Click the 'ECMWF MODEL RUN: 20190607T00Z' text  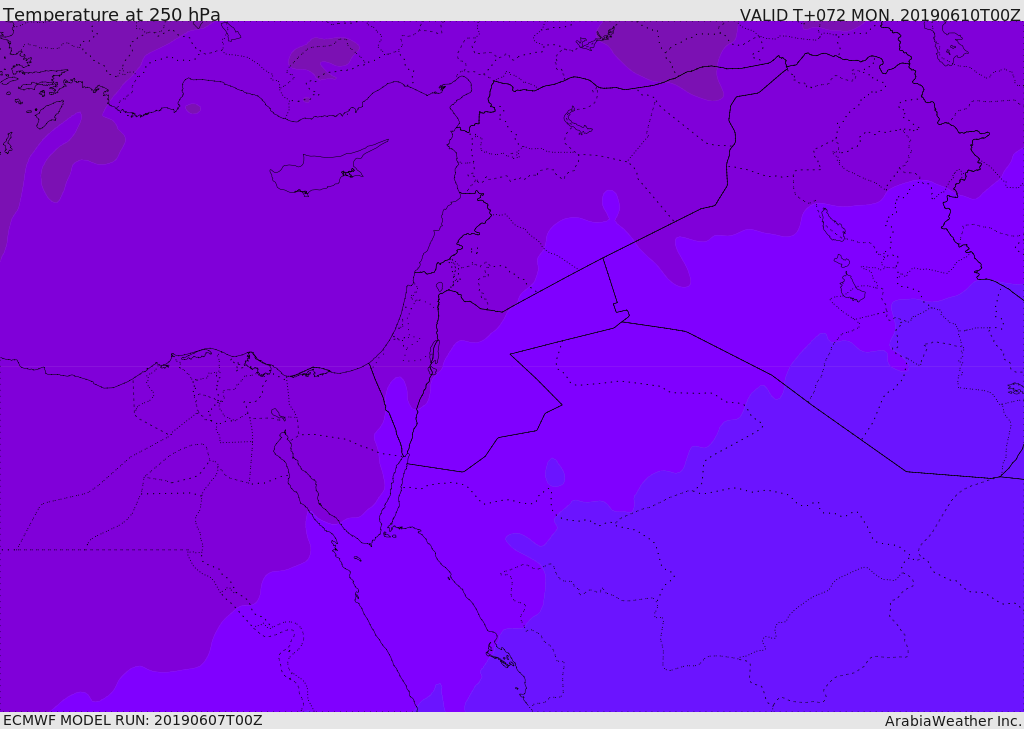pos(133,720)
